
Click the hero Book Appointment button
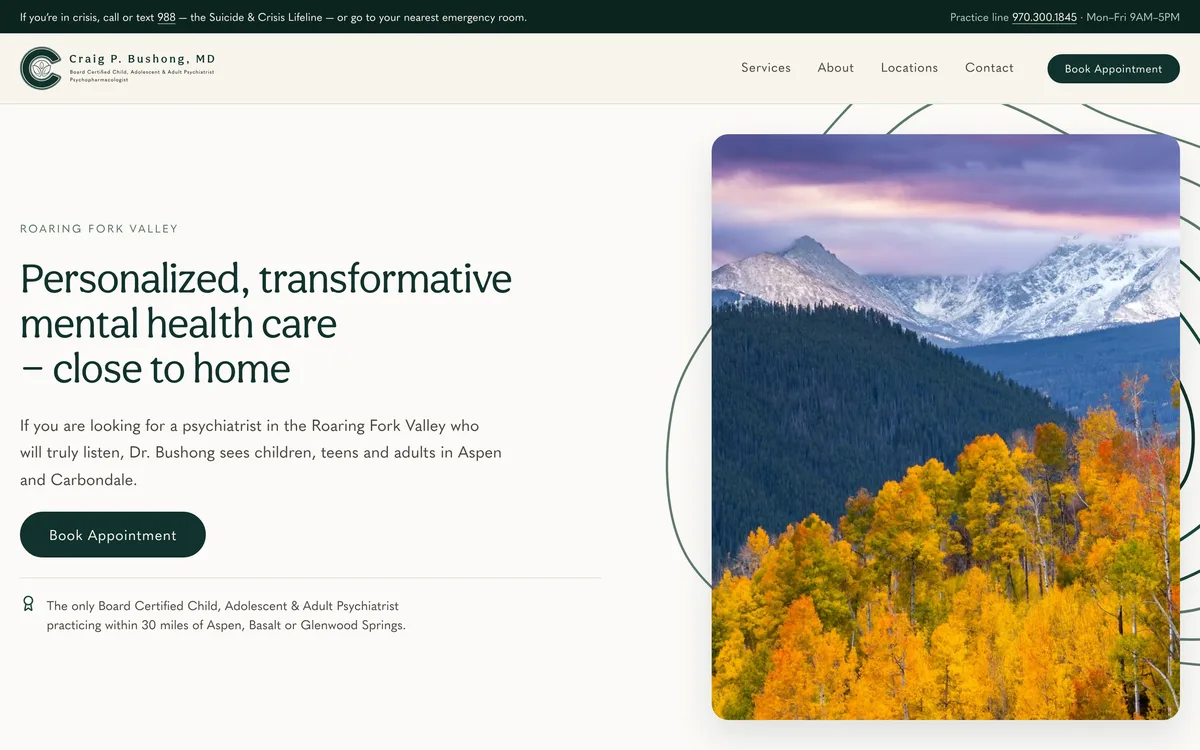point(113,535)
